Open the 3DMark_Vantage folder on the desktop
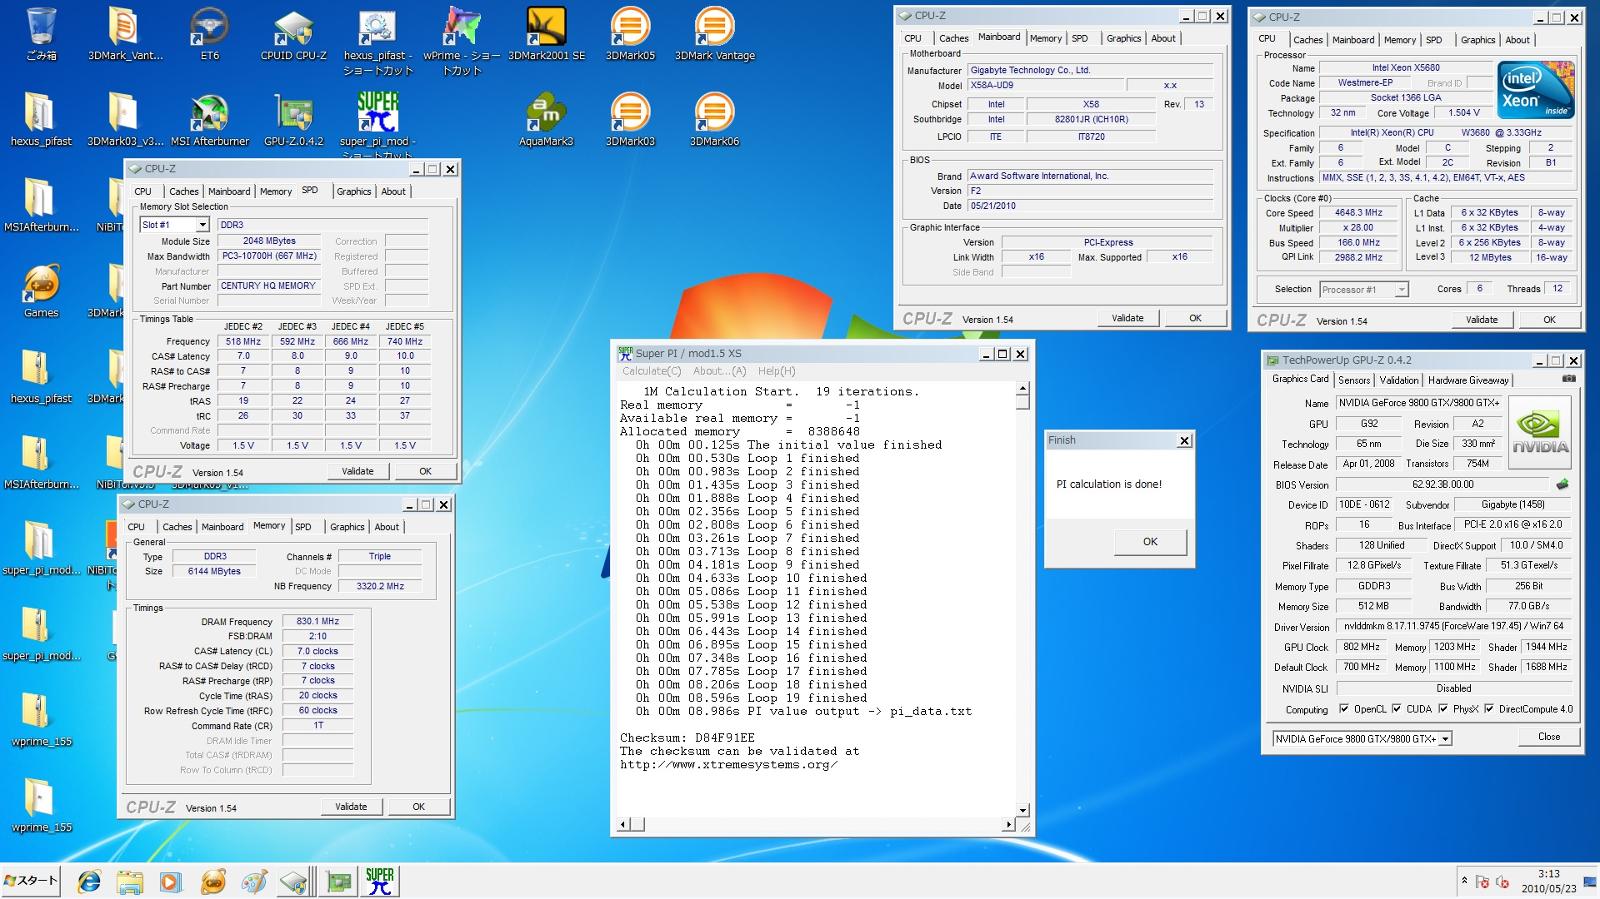 125,34
